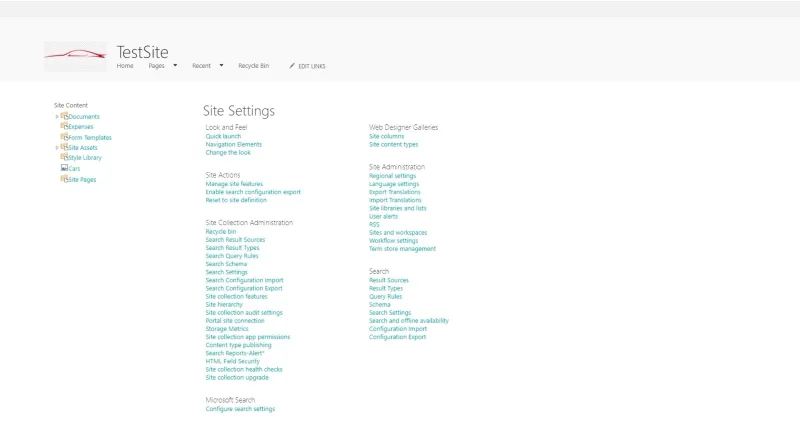Open the Pages dropdown arrow
Viewport: 800px width, 425px height.
[x=175, y=65]
